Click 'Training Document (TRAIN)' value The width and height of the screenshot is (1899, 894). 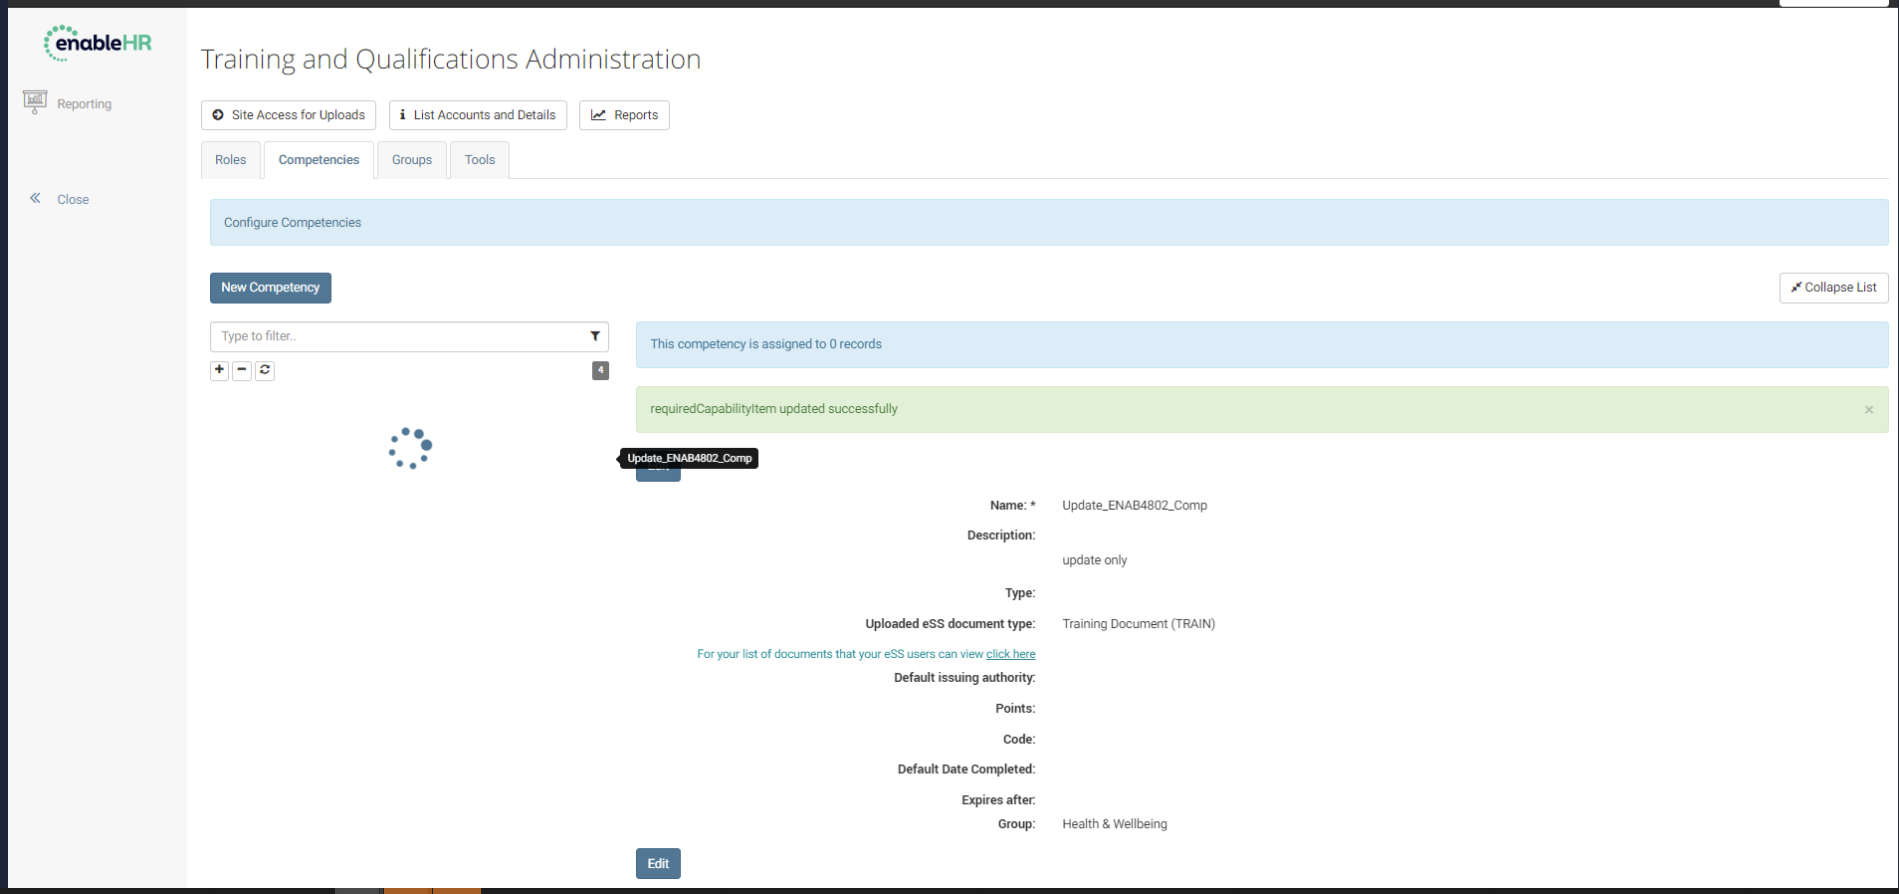1138,624
